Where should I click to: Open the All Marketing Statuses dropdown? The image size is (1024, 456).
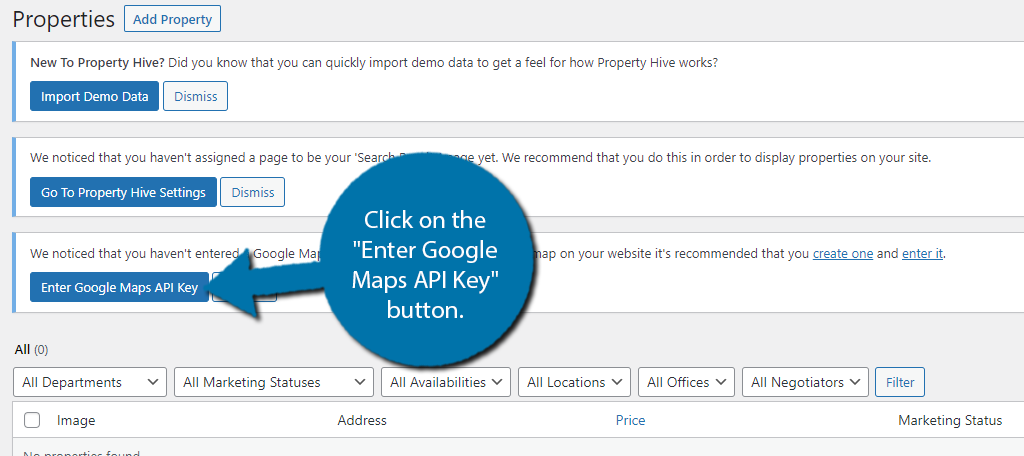[273, 382]
